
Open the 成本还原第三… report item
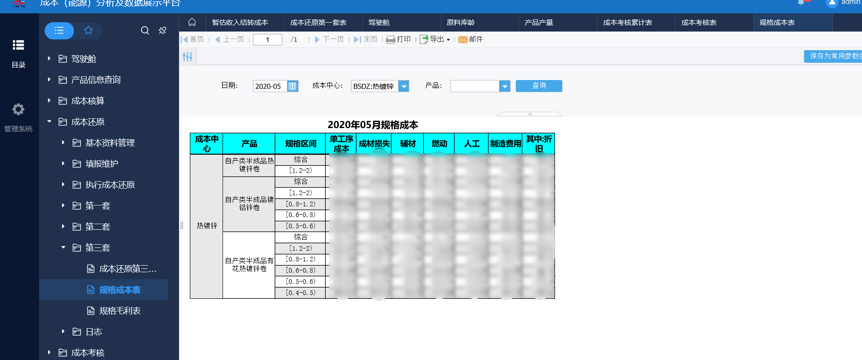(128, 269)
